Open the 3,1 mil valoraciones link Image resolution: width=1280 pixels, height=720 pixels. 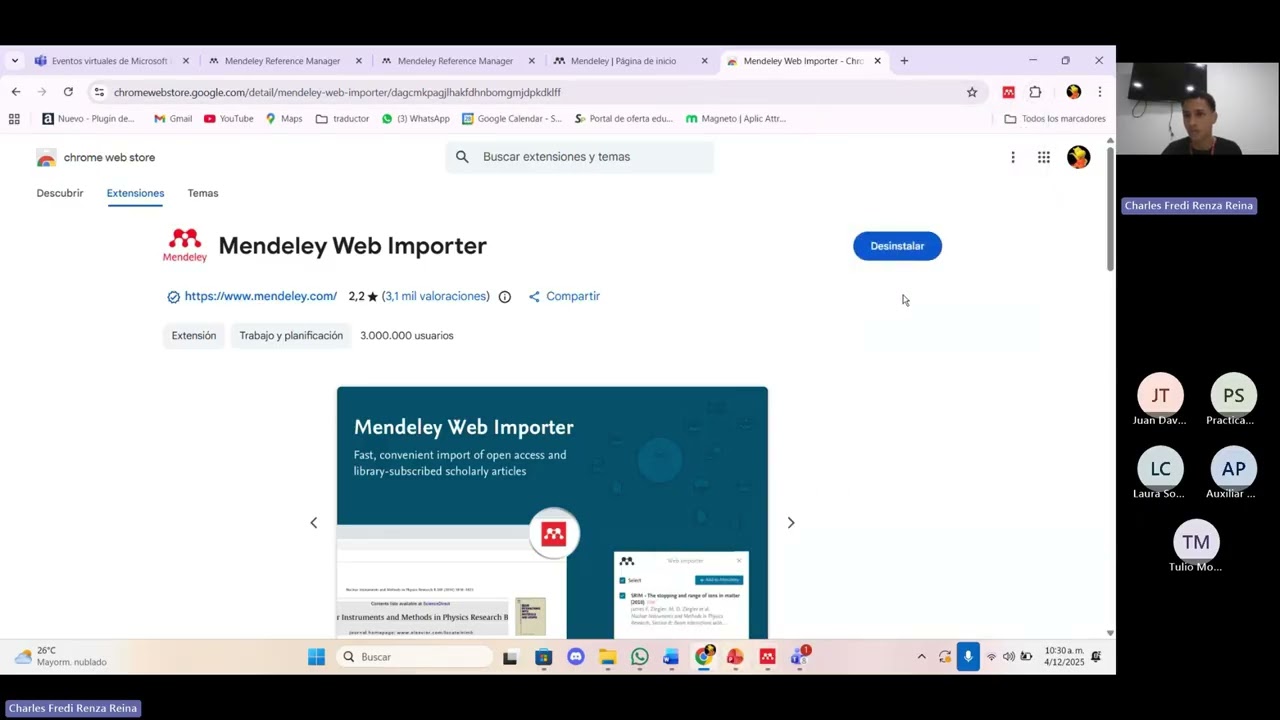[x=436, y=296]
